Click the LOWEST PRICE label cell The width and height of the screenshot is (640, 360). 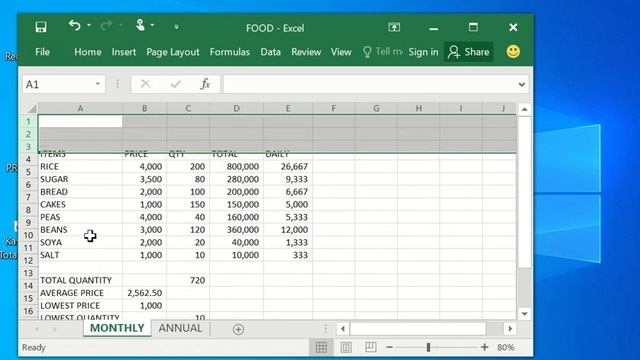click(80, 306)
